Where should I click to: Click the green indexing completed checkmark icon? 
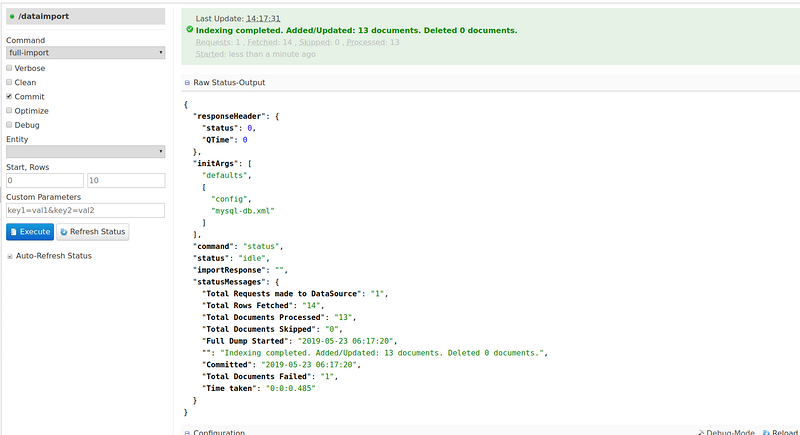189,30
